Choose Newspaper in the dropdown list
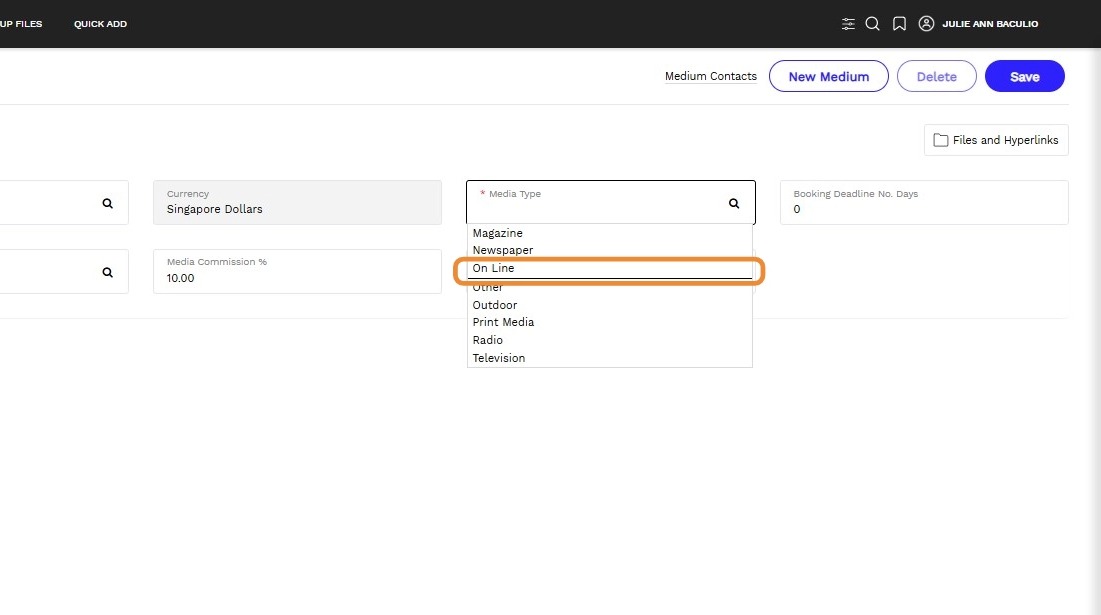 point(502,250)
